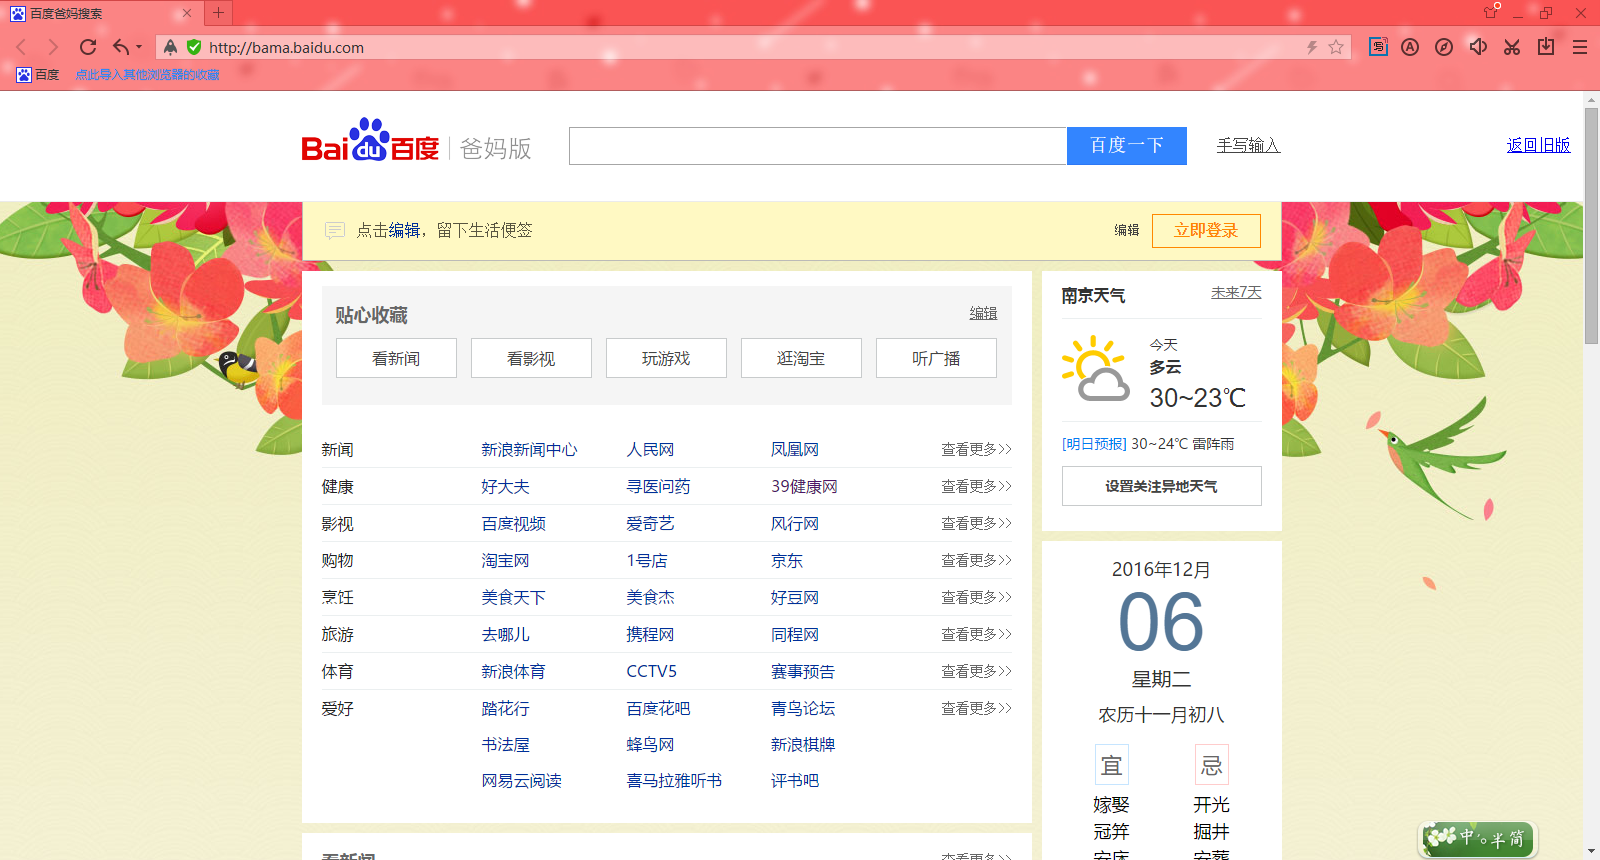Expand 查看更多 in 体育 row
Screen dimensions: 1600x860
pos(976,672)
